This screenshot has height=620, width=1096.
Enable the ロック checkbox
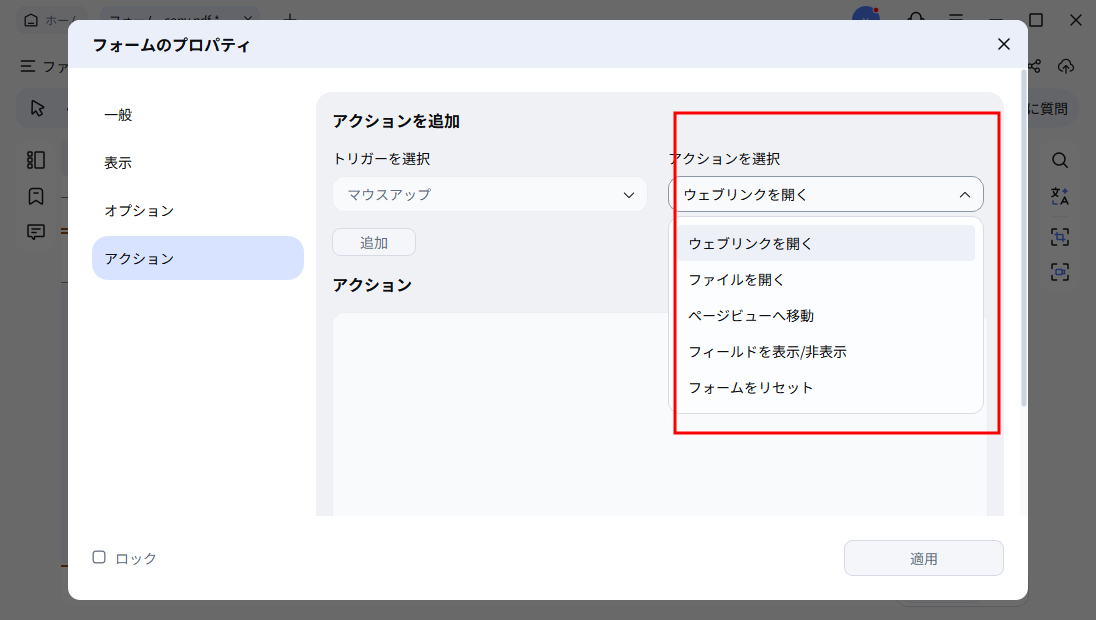pos(98,558)
